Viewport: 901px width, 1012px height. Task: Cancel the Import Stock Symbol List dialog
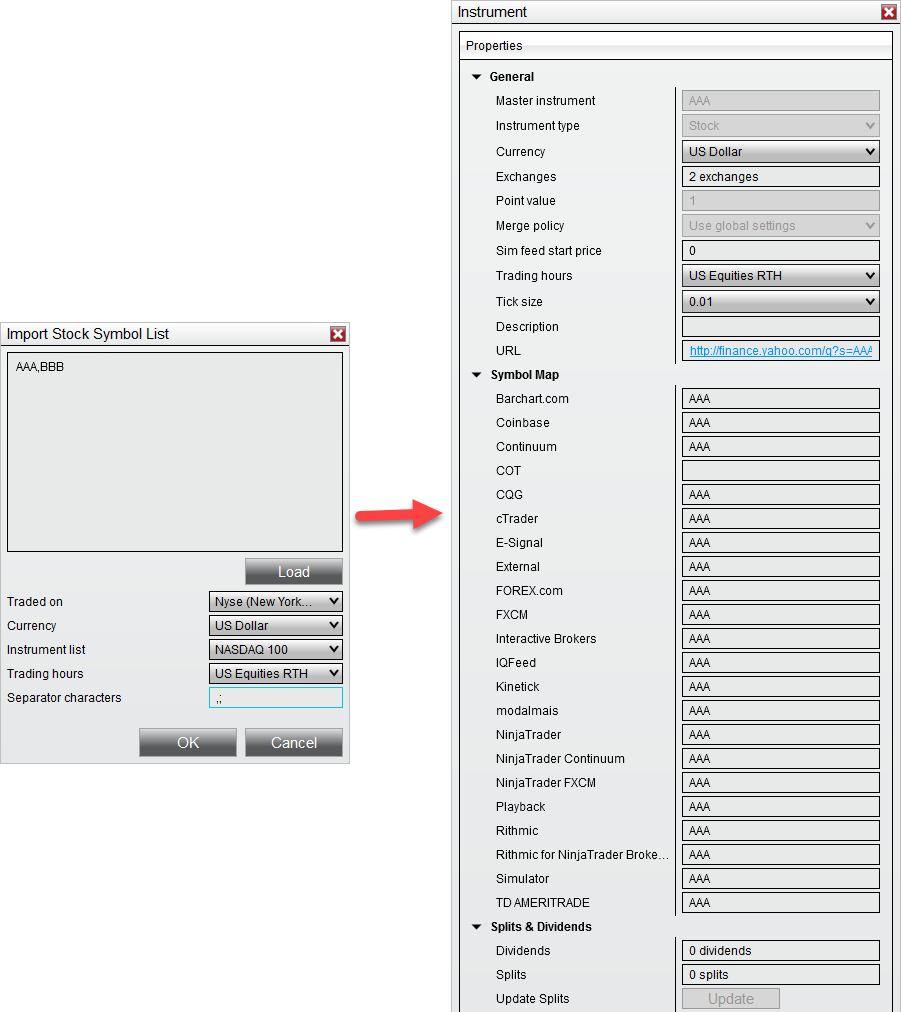(294, 743)
